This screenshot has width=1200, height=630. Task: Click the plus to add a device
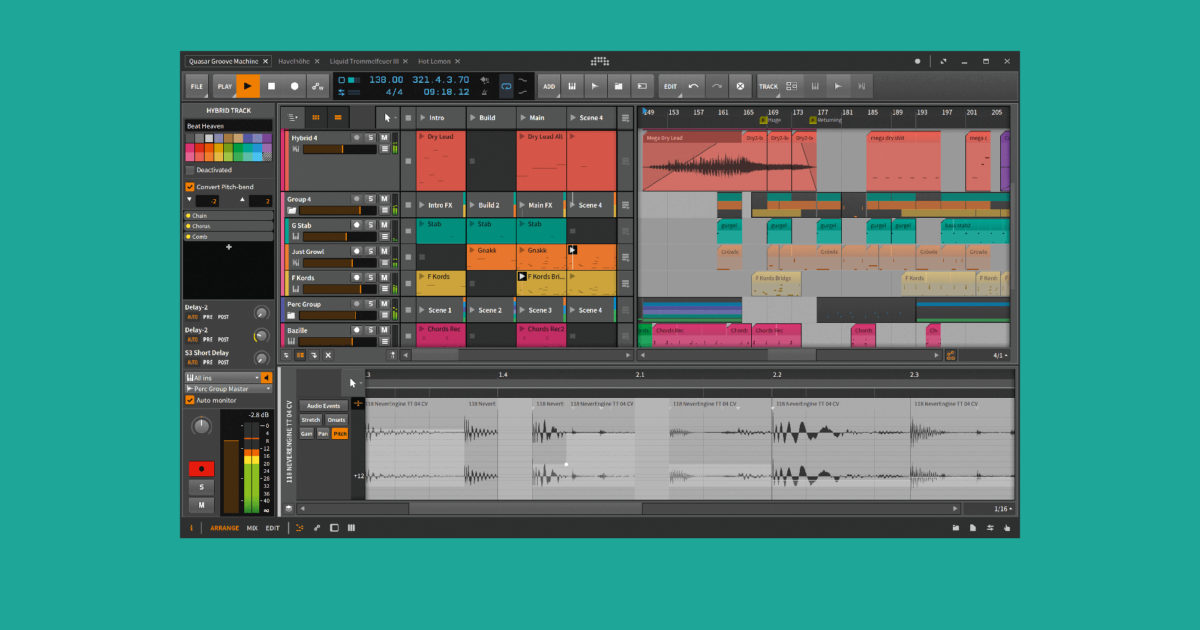(x=228, y=247)
